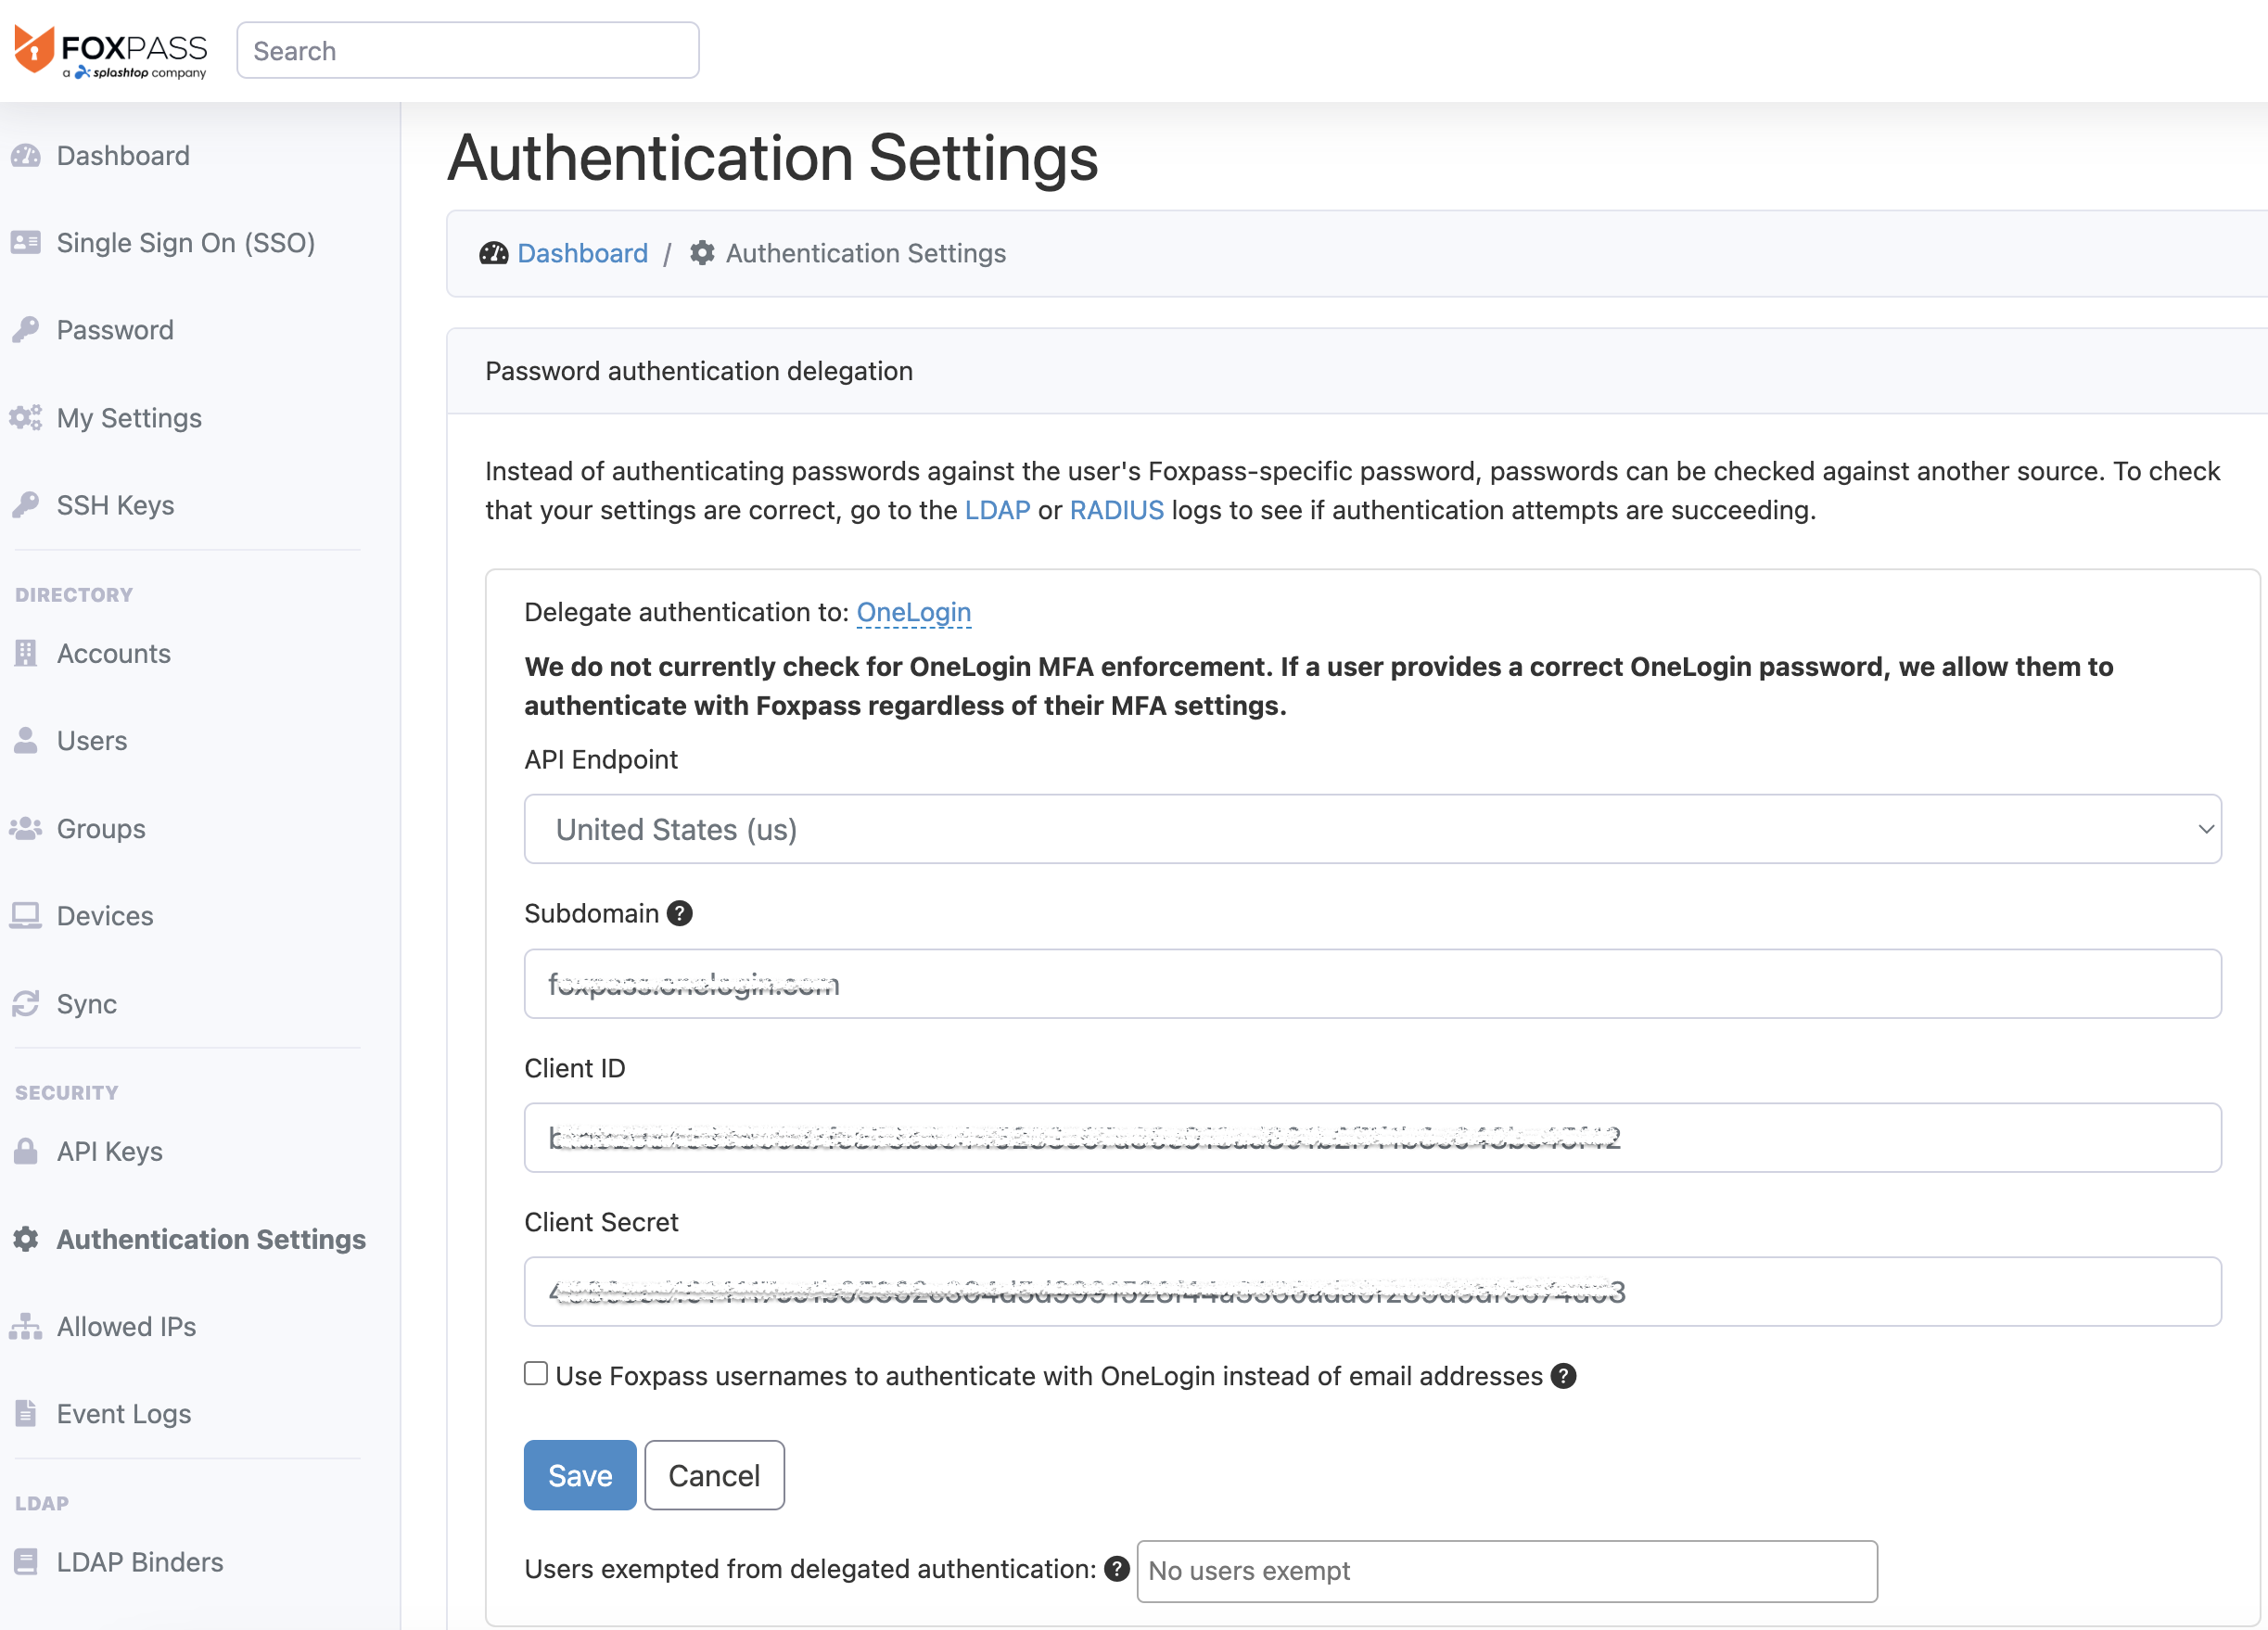This screenshot has width=2268, height=1630.
Task: Open the RADIUS logs link
Action: click(1117, 511)
